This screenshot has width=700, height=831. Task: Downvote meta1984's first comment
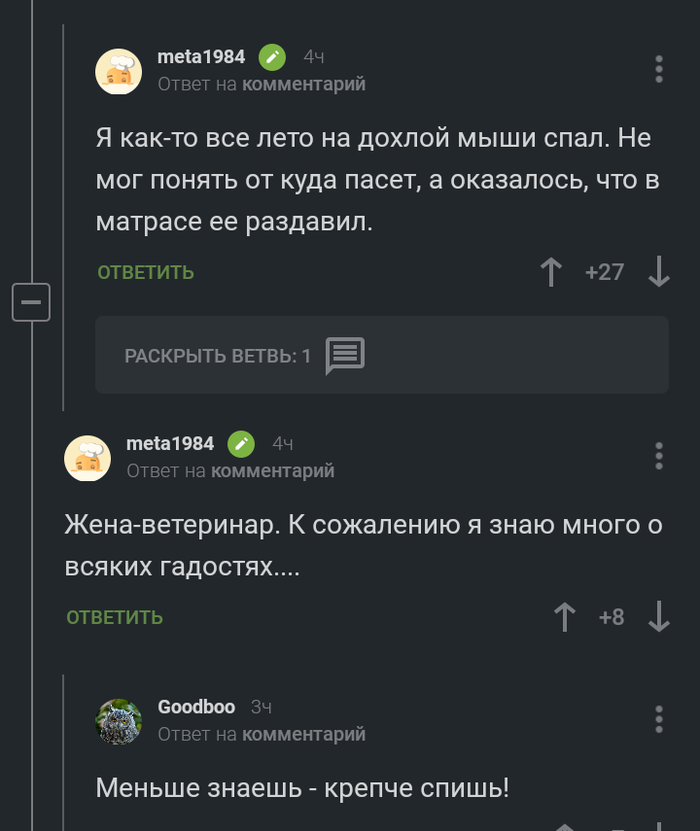[x=659, y=271]
